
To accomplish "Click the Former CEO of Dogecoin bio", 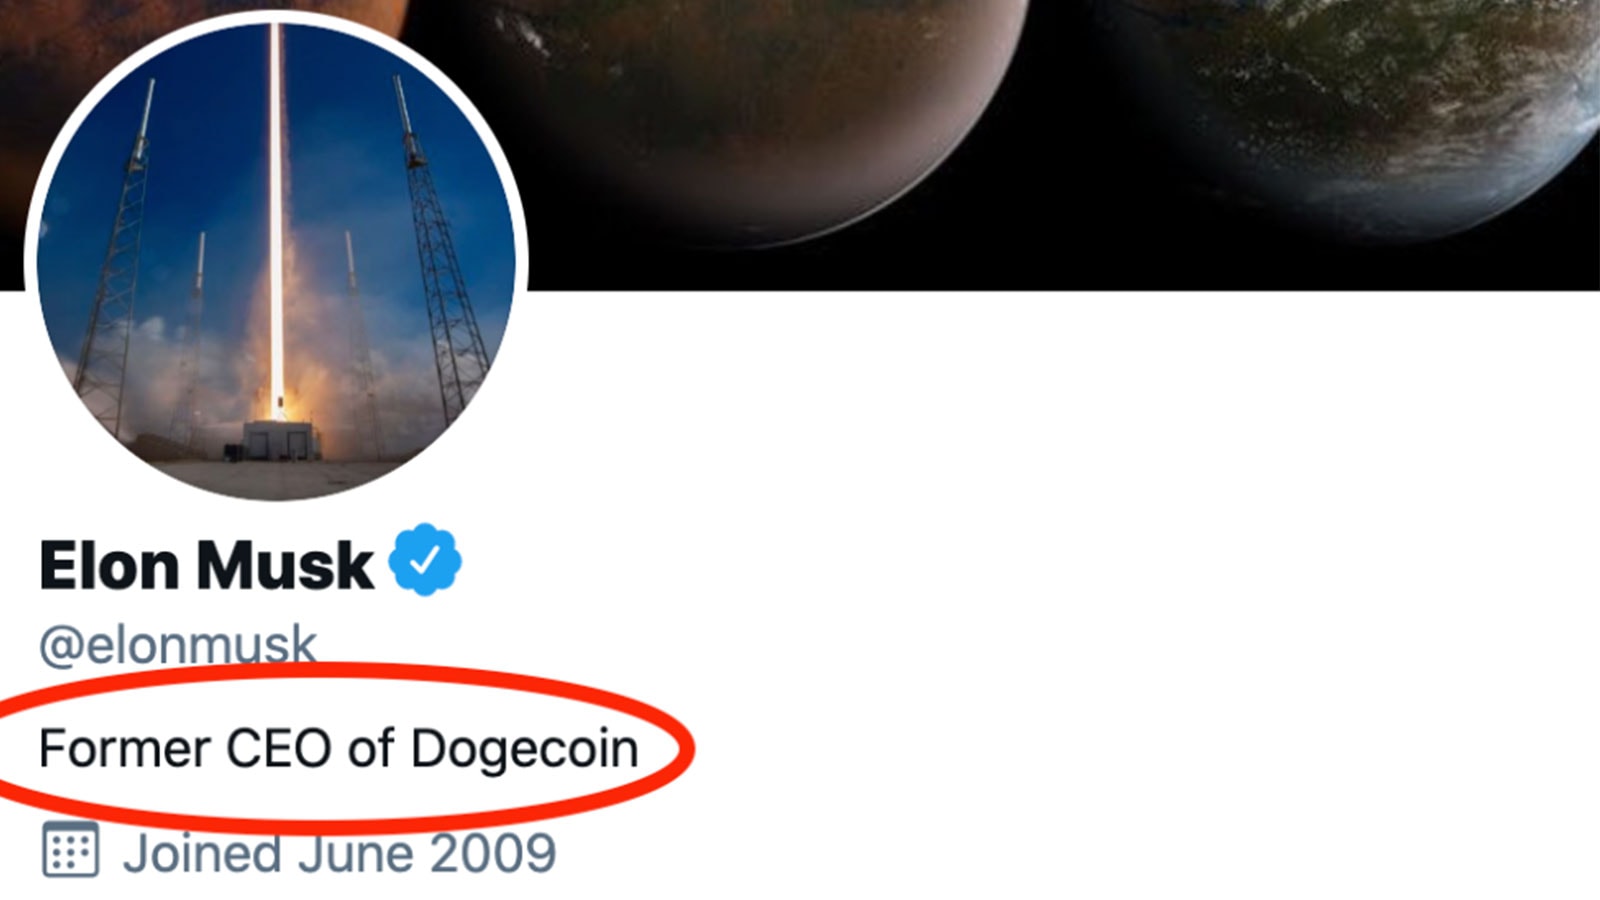I will (x=338, y=748).
